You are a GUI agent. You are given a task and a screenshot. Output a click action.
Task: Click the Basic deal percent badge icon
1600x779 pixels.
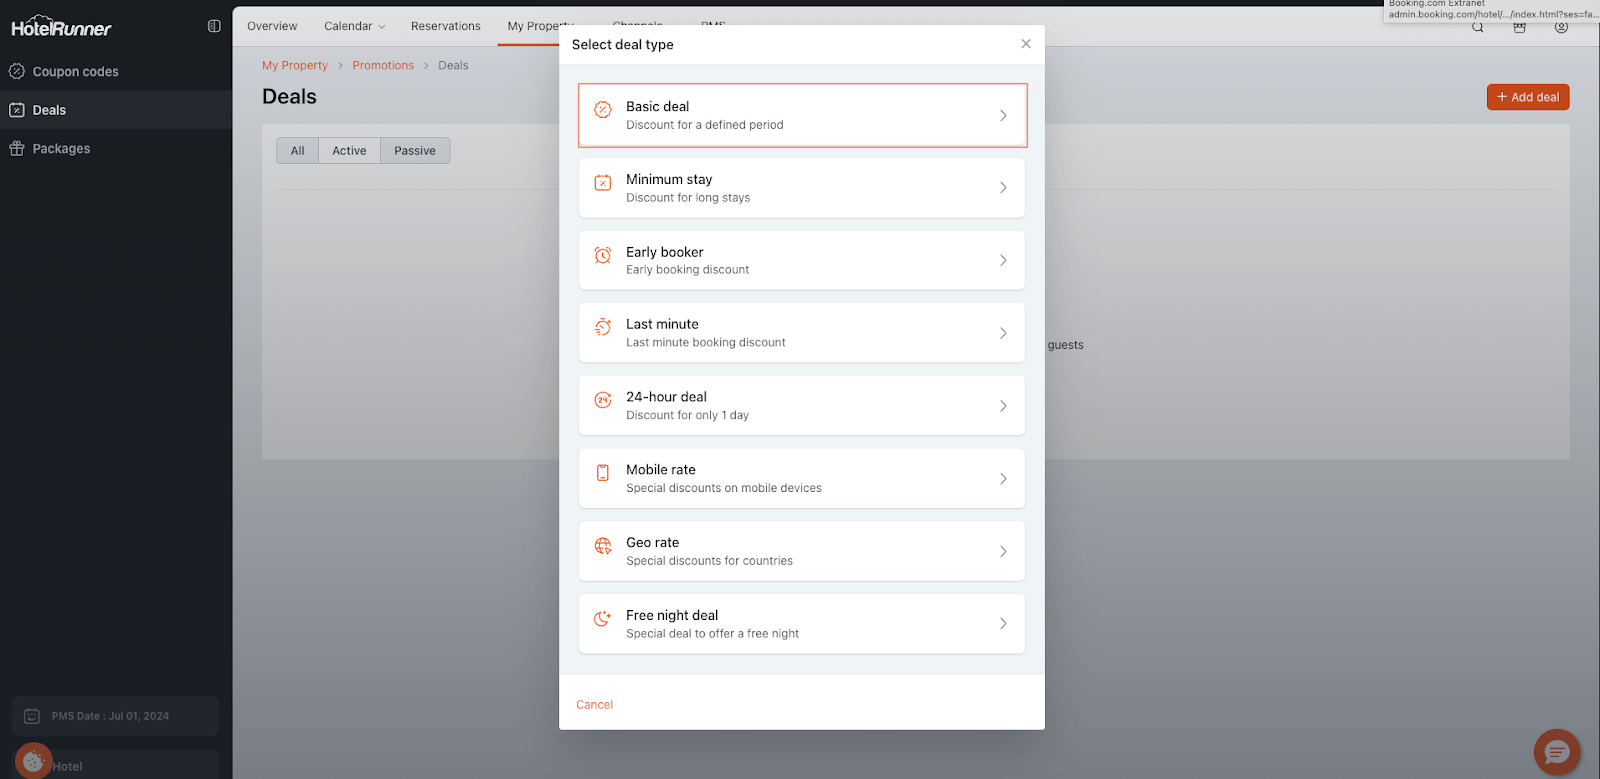pyautogui.click(x=603, y=110)
